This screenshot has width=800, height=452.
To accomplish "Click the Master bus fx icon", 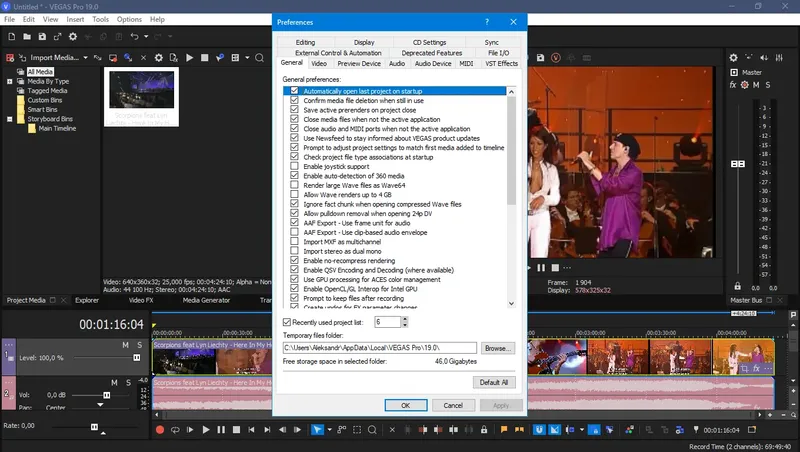I will [733, 85].
